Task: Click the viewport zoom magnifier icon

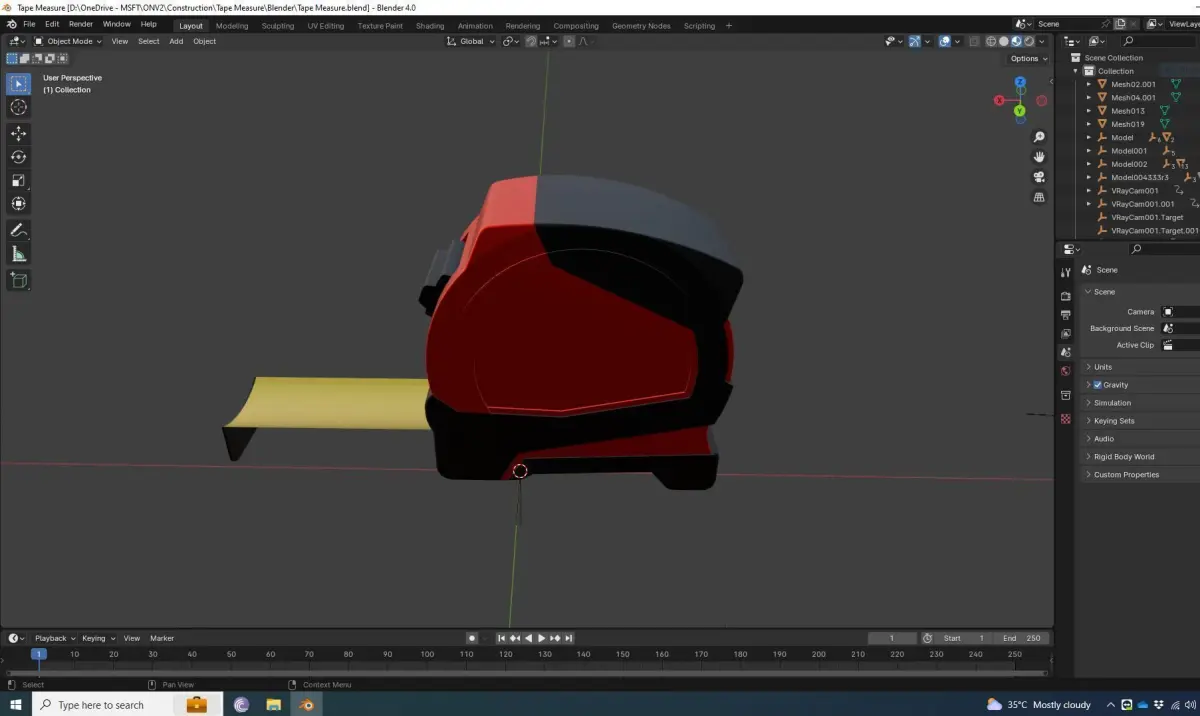Action: [1039, 137]
